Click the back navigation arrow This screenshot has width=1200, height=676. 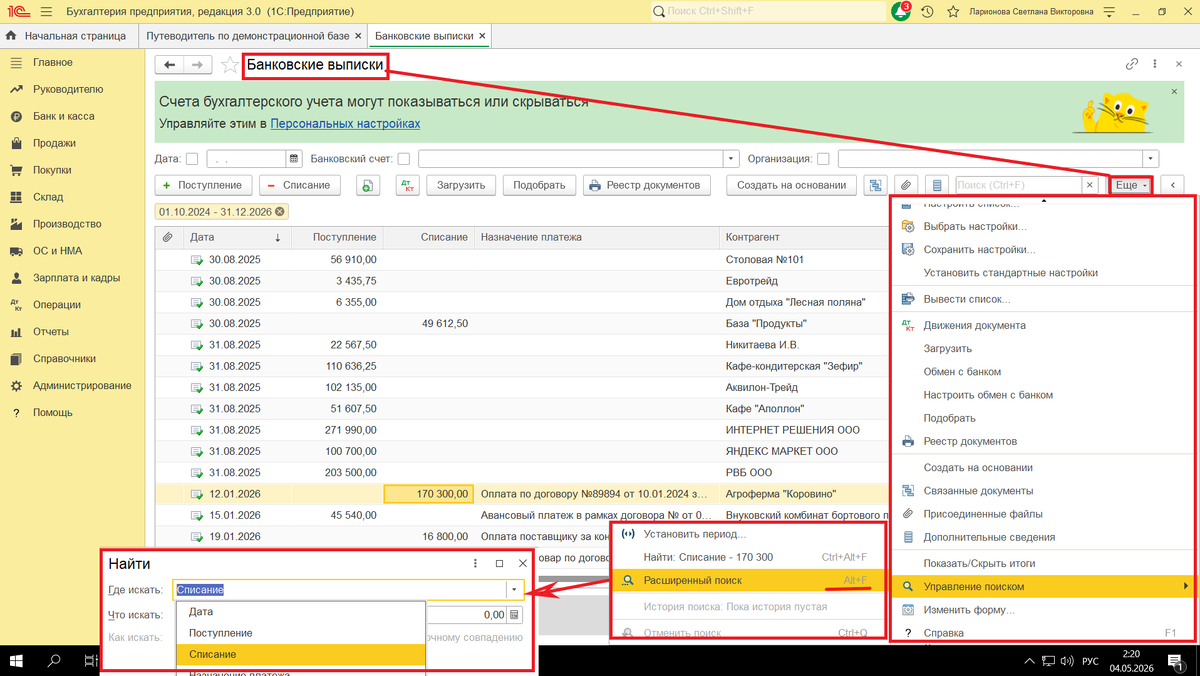[x=169, y=65]
